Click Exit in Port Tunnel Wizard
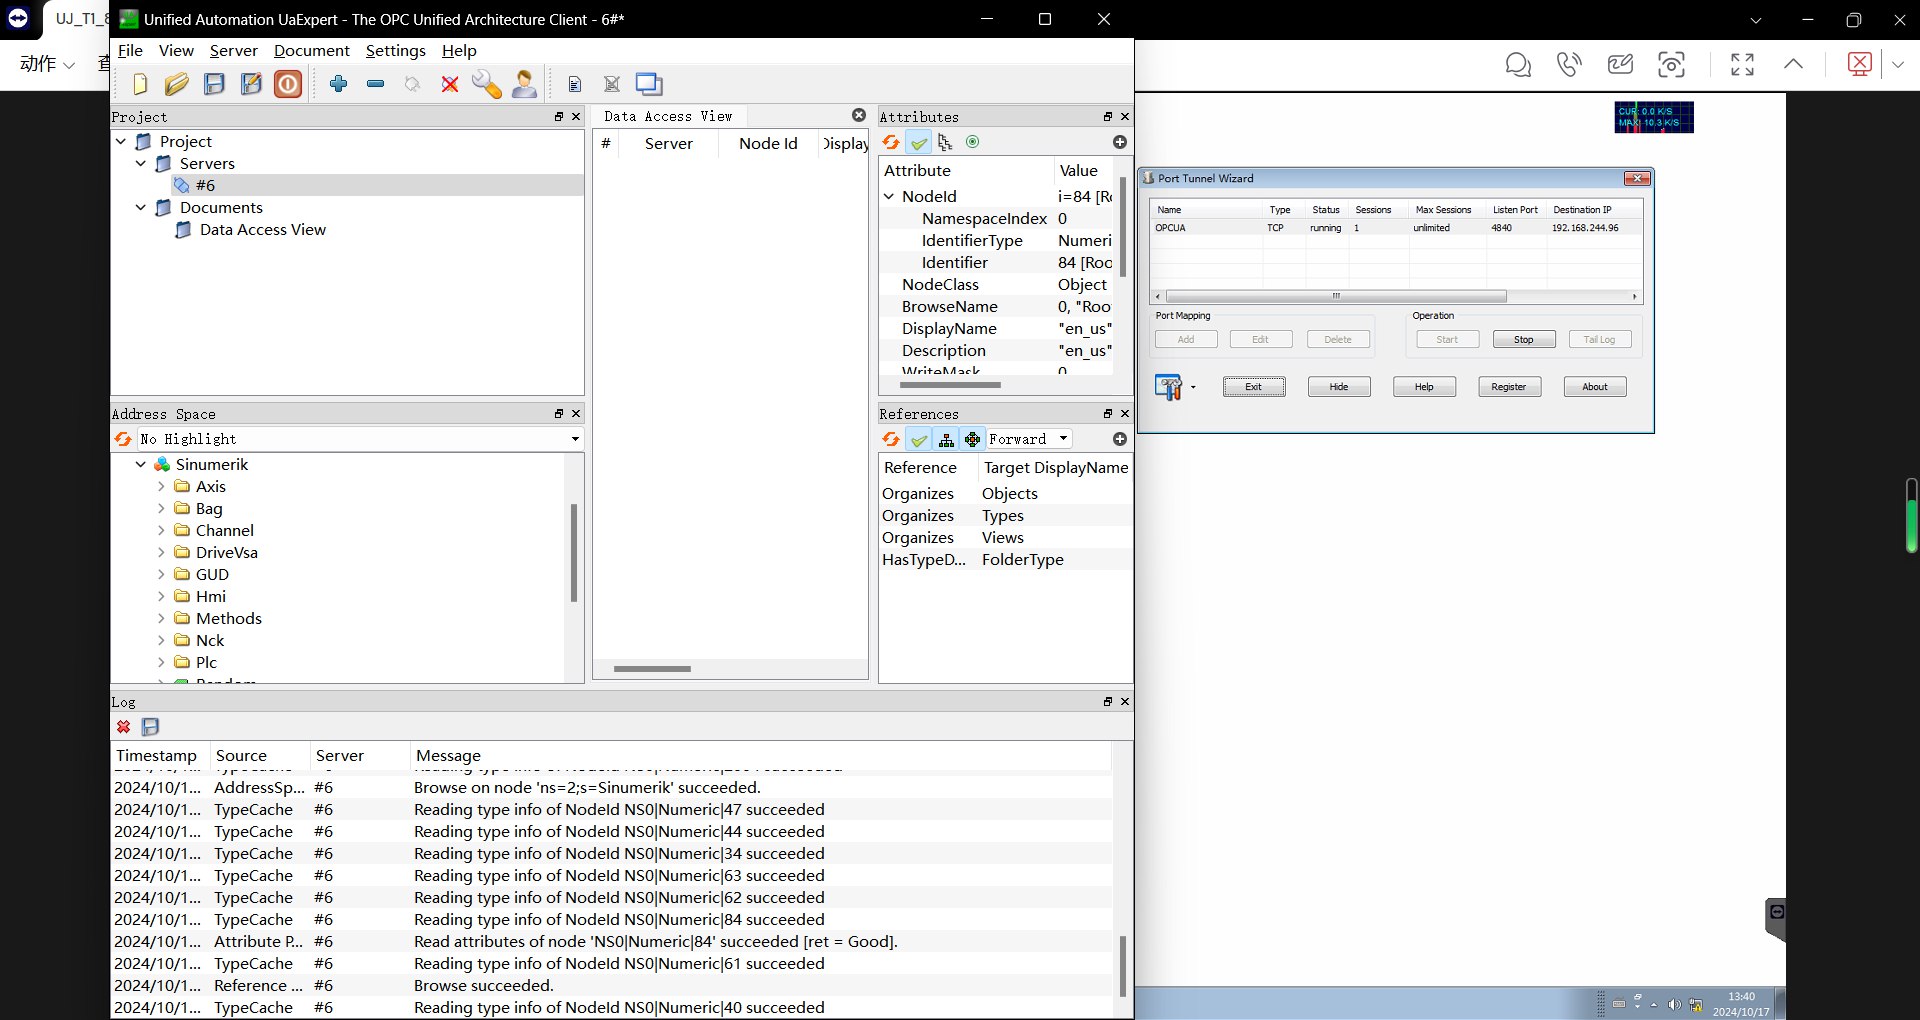This screenshot has width=1920, height=1020. click(1254, 387)
